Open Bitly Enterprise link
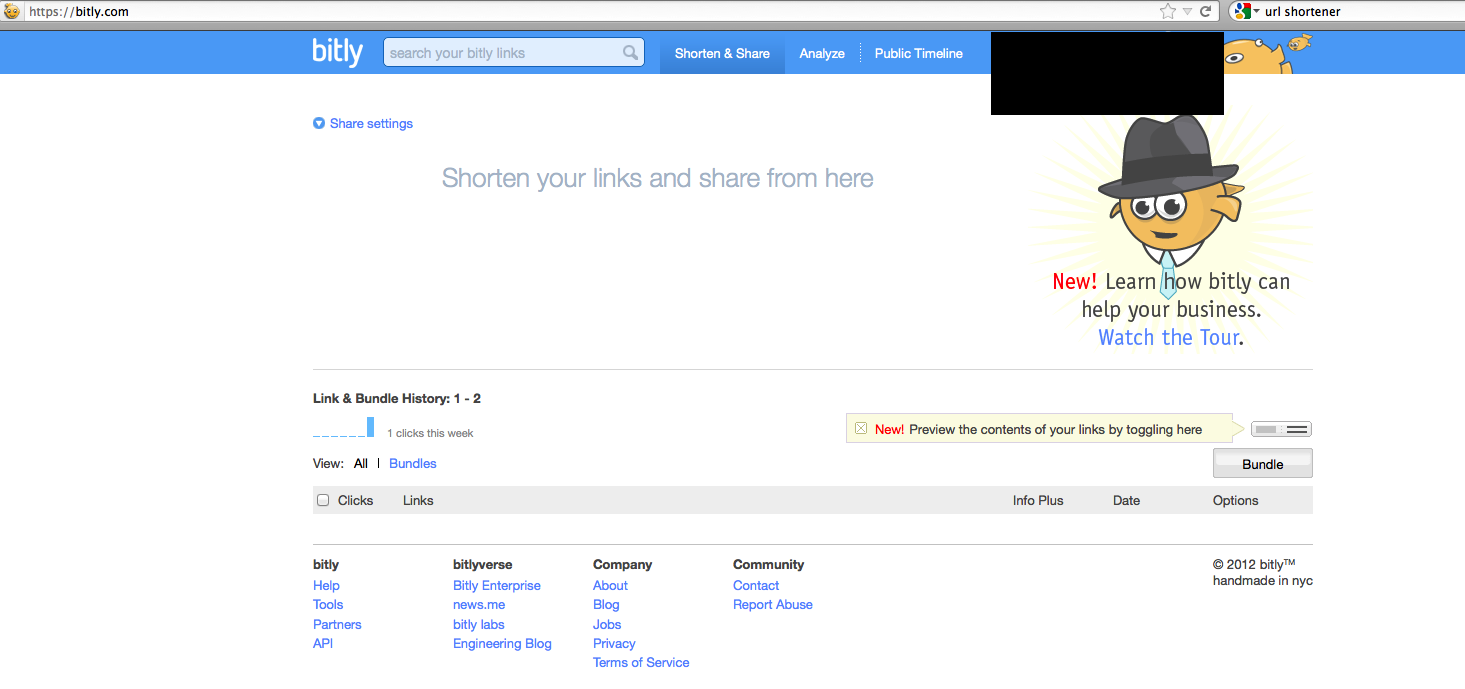This screenshot has height=689, width=1465. 497,586
